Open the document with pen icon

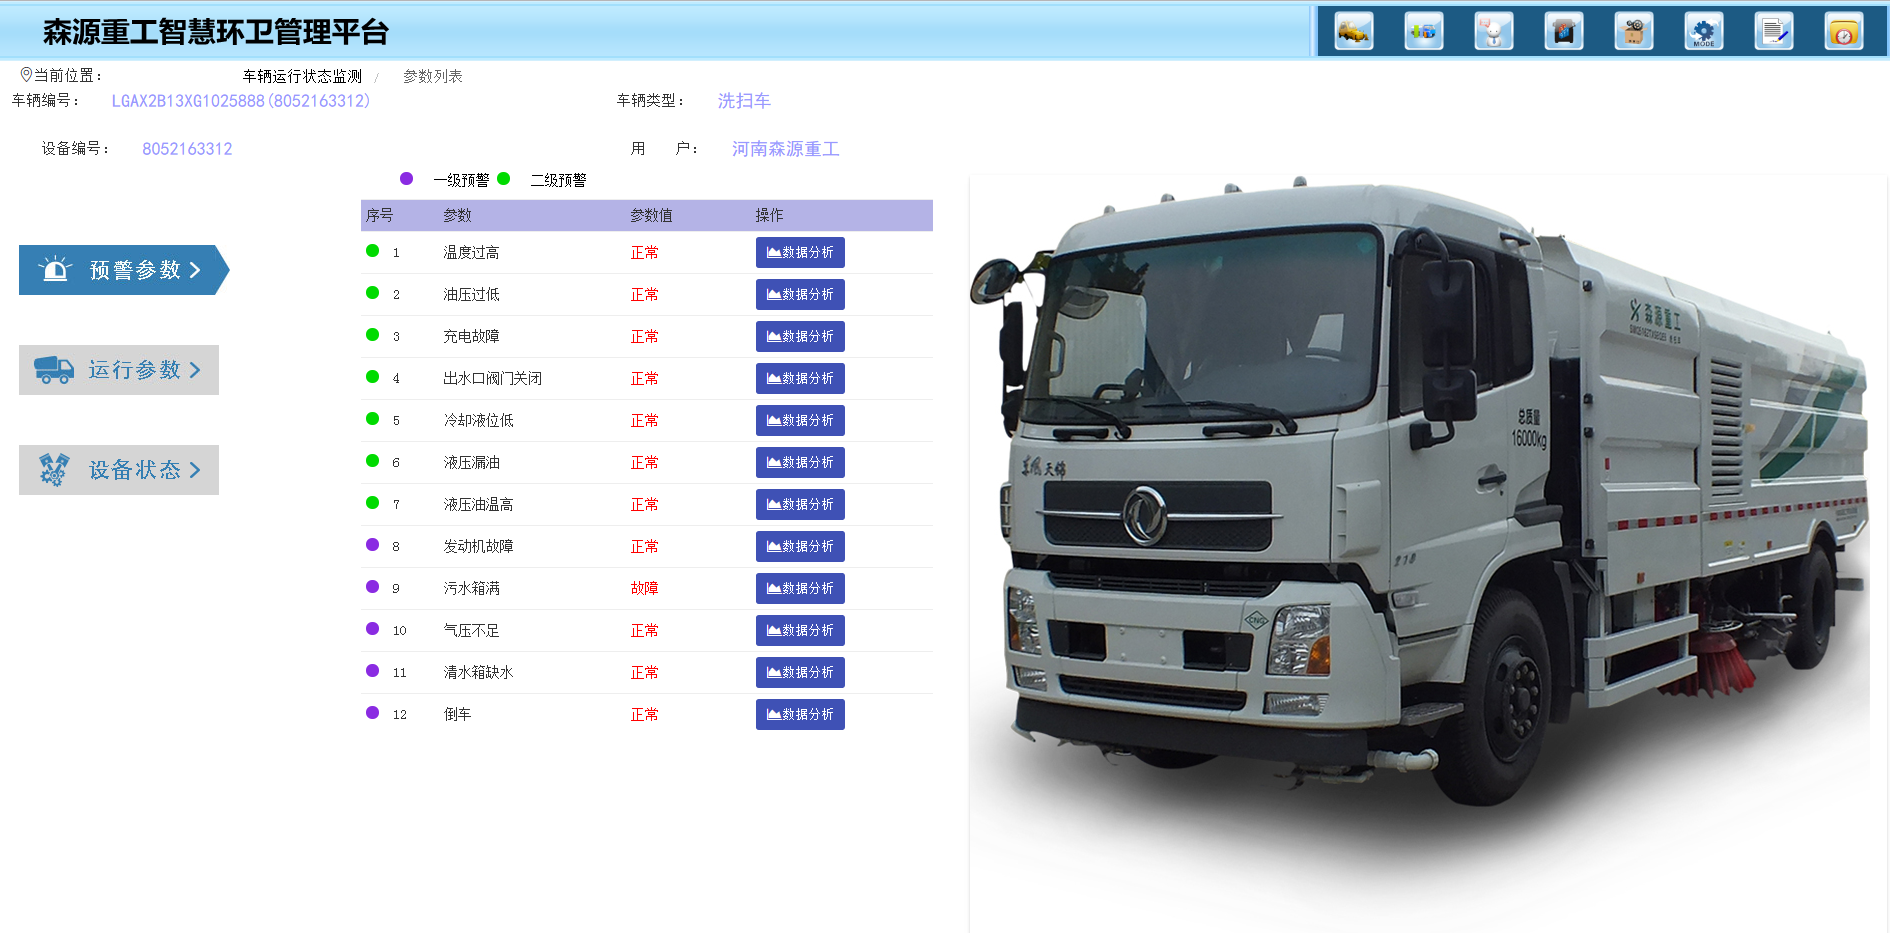pyautogui.click(x=1773, y=32)
